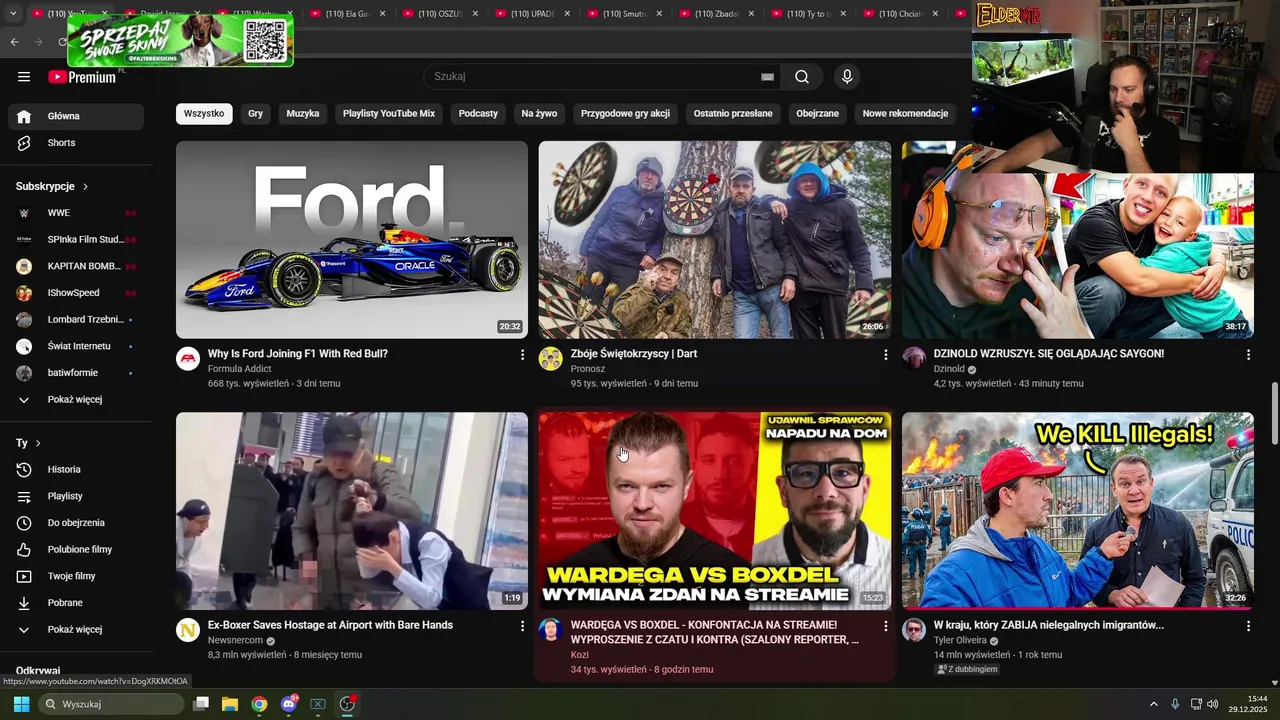Open Pobrane downloads in sidebar
Viewport: 1280px width, 720px height.
76,603
